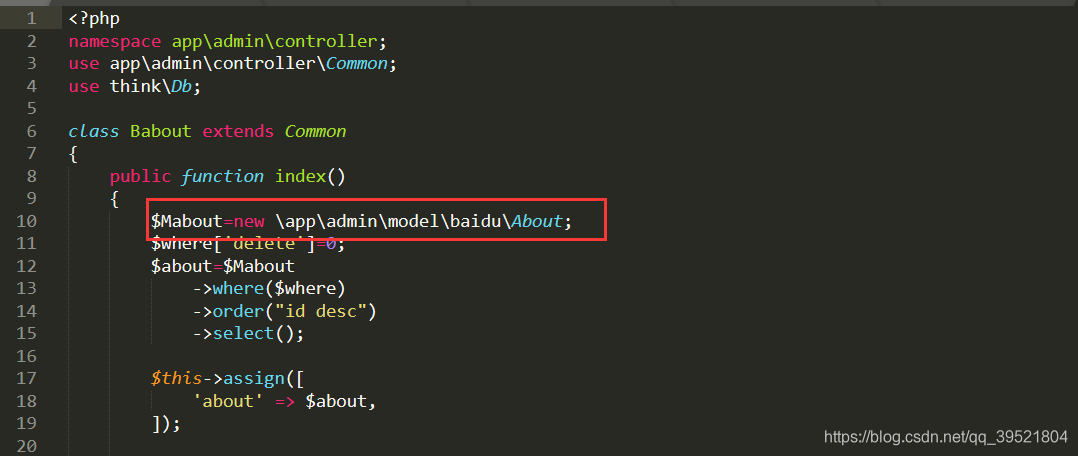Click app\admin\controller after namespace keyword

[x=274, y=41]
